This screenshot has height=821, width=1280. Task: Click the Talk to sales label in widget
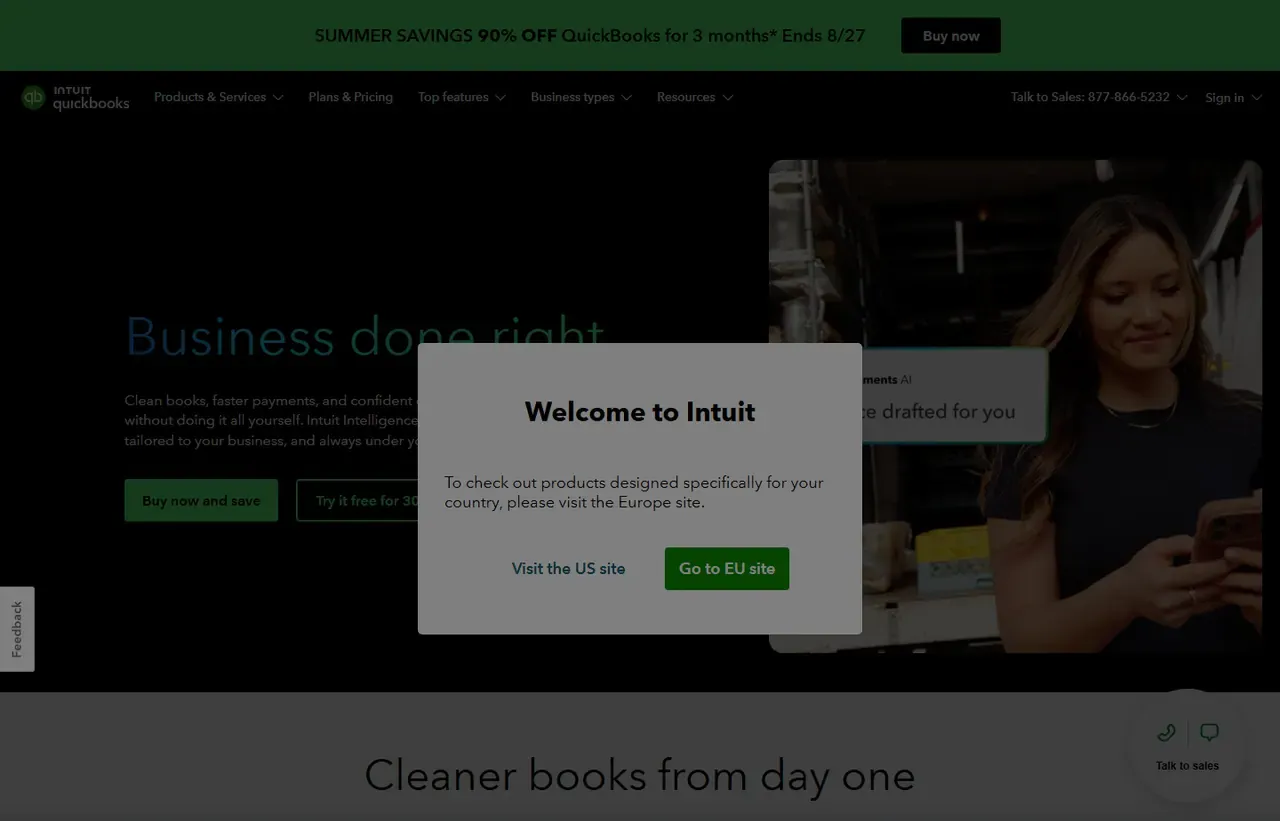point(1187,766)
